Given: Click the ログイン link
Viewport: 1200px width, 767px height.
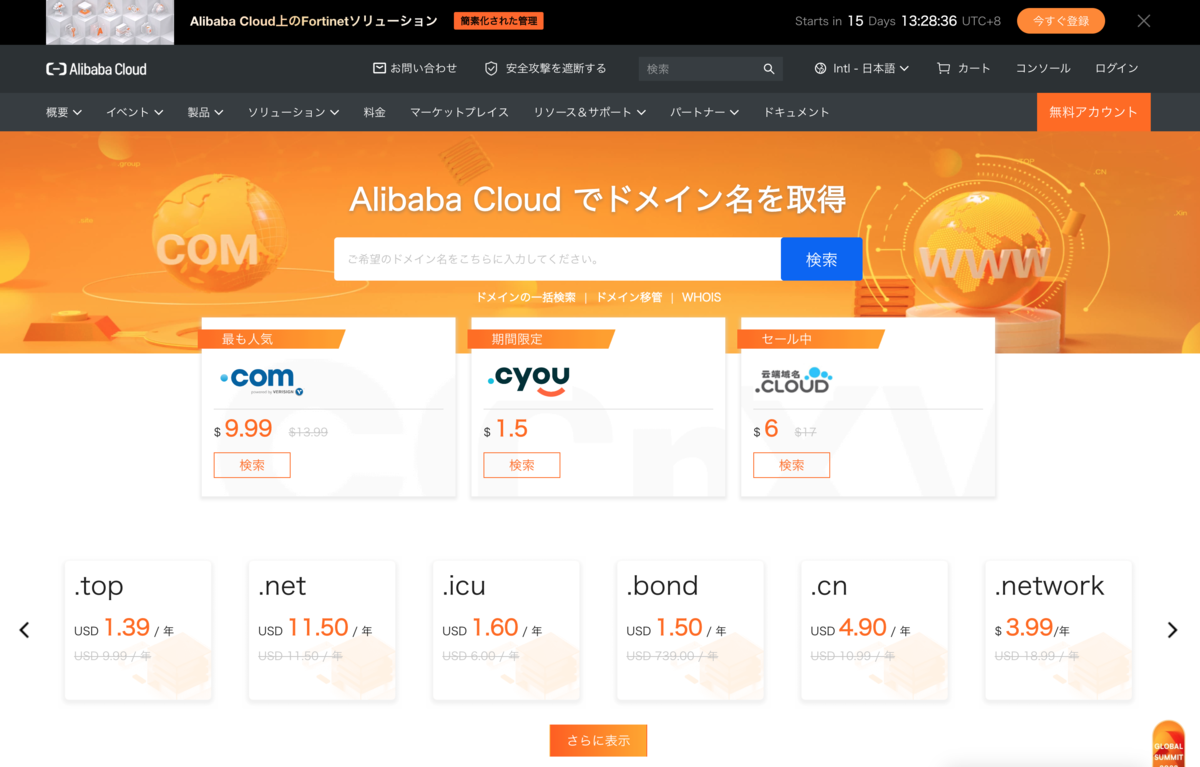Looking at the screenshot, I should (1117, 69).
